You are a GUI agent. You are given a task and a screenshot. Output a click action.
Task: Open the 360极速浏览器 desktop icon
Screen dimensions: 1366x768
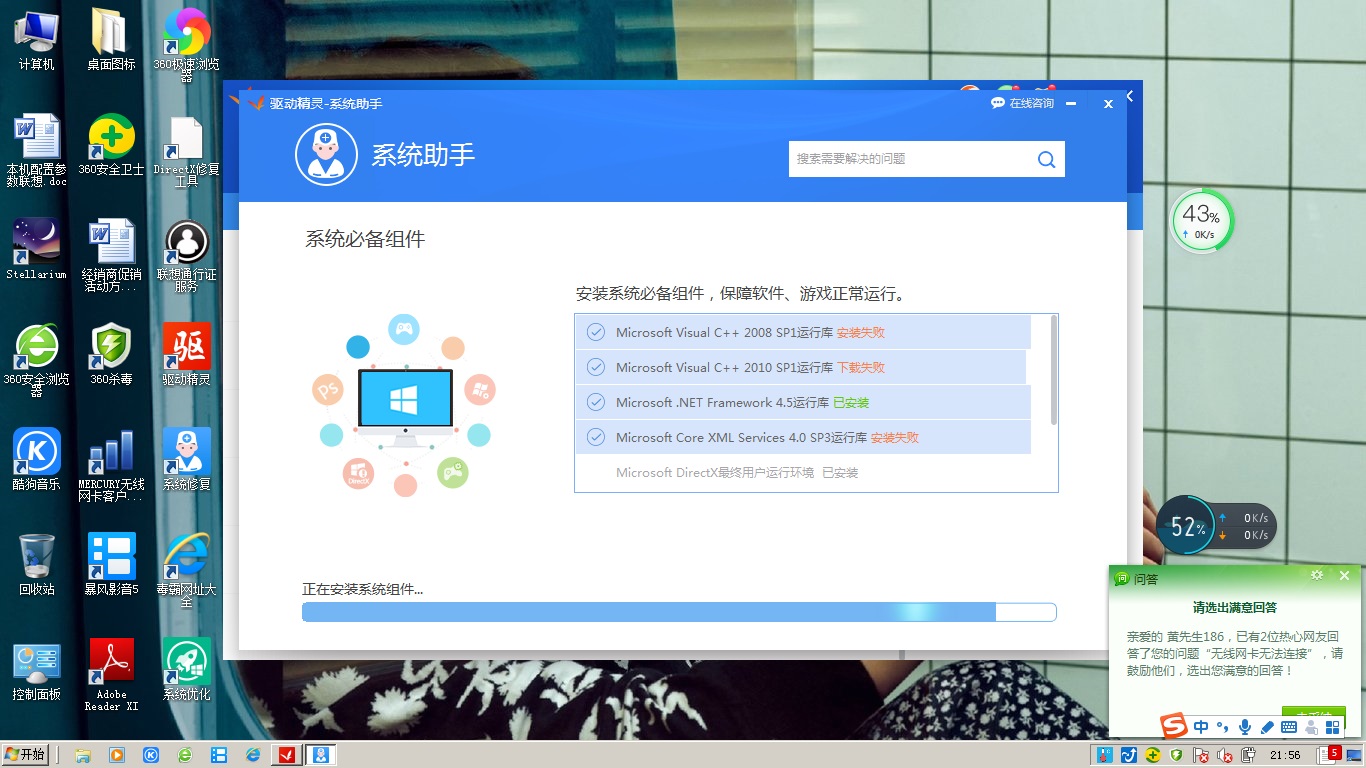(187, 45)
